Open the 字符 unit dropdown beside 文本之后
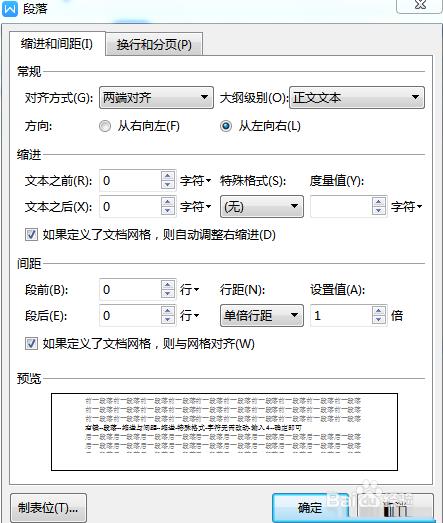 [x=195, y=207]
